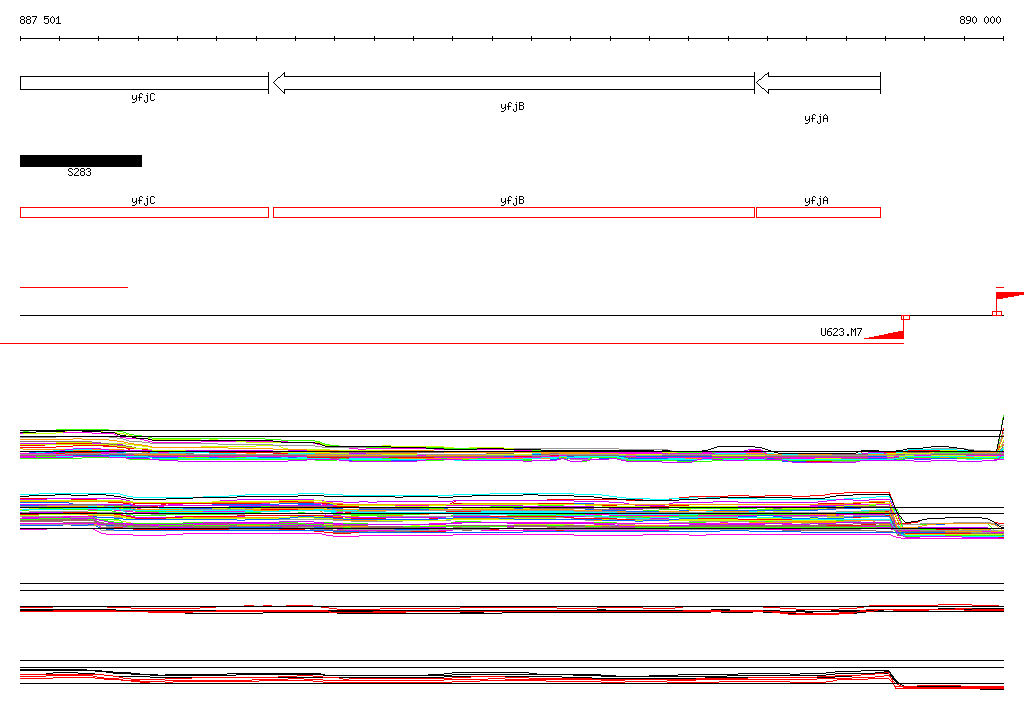The image size is (1024, 714).
Task: Select the red yfjB rectangle
Action: (x=514, y=212)
